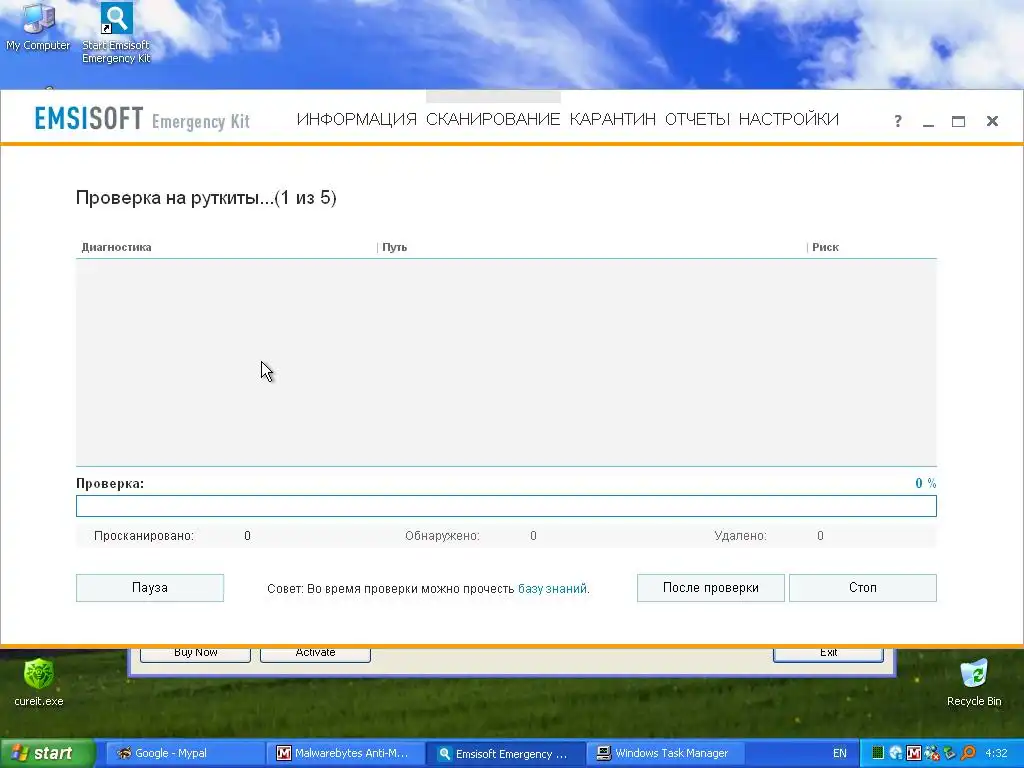Click the 0 % progress value

[925, 483]
